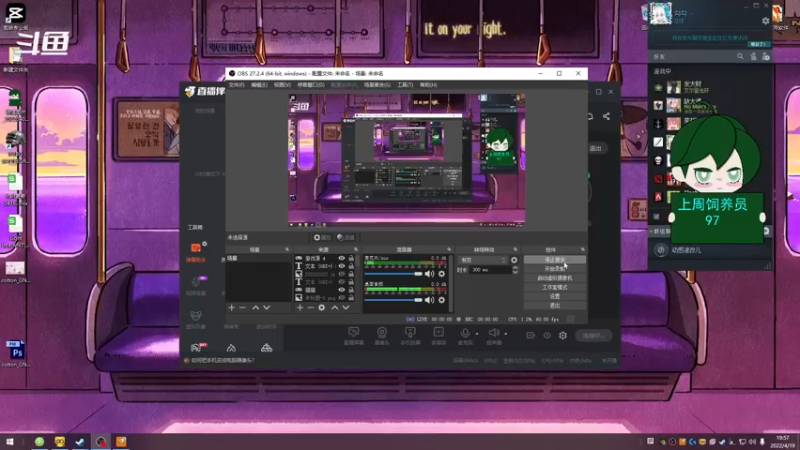The height and width of the screenshot is (450, 800).
Task: Pop out the Sources dock with its header icon
Action: (x=356, y=249)
